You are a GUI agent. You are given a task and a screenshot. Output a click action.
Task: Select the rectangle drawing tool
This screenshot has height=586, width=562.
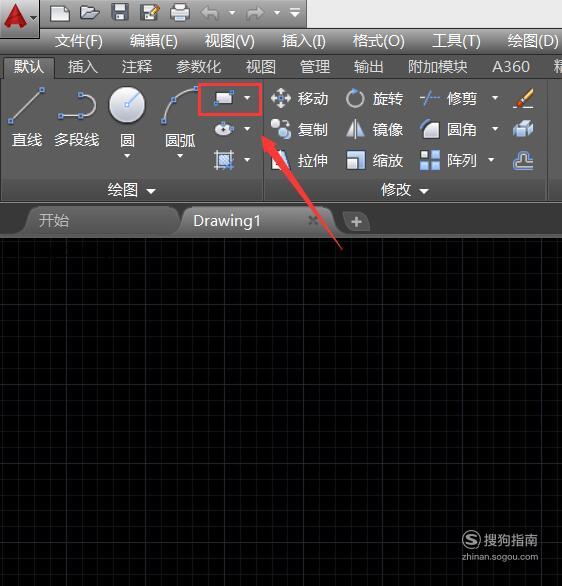tap(224, 98)
